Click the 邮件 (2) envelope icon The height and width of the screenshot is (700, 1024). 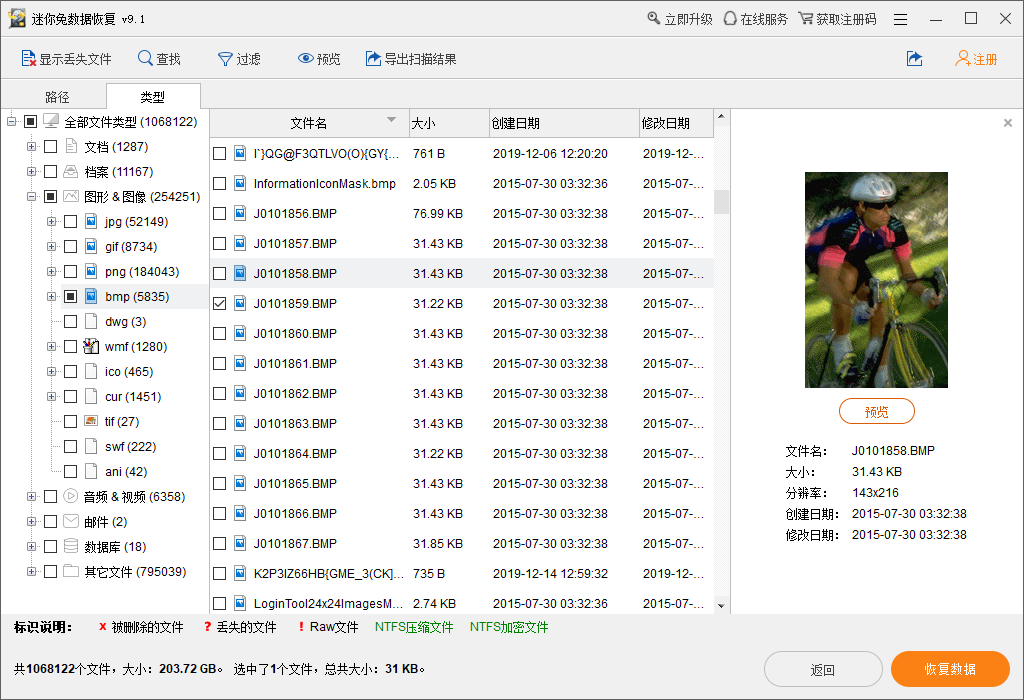71,521
